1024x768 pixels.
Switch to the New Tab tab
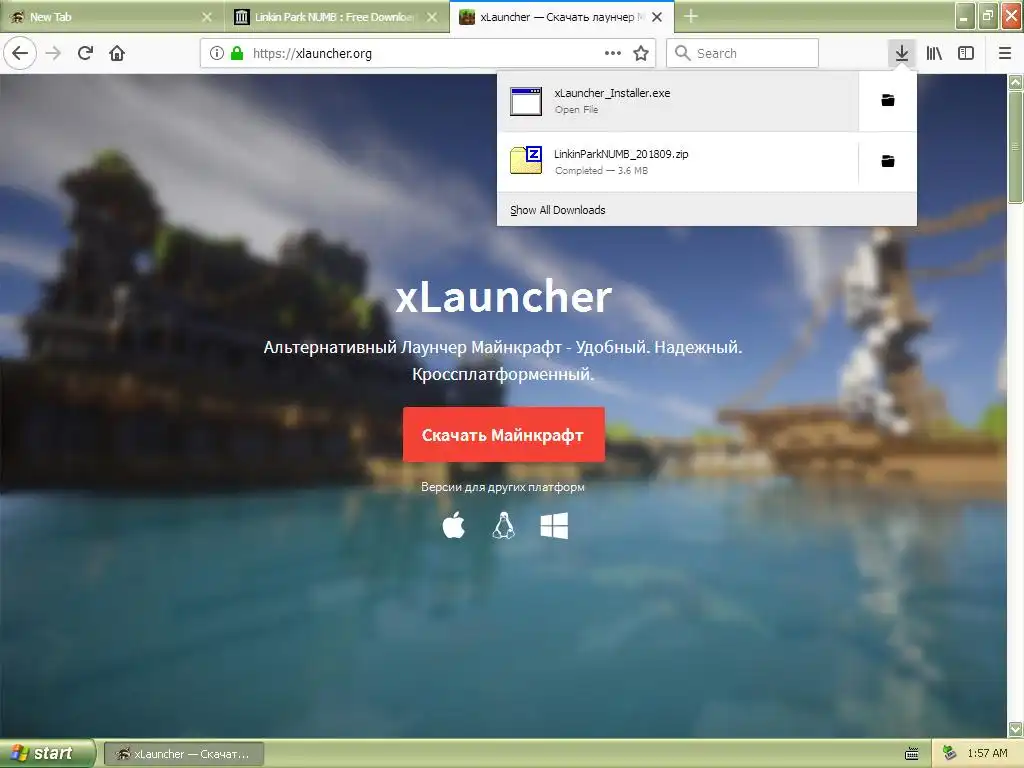point(111,17)
